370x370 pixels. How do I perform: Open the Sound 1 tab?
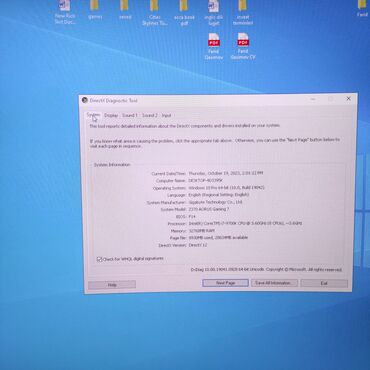pyautogui.click(x=130, y=115)
